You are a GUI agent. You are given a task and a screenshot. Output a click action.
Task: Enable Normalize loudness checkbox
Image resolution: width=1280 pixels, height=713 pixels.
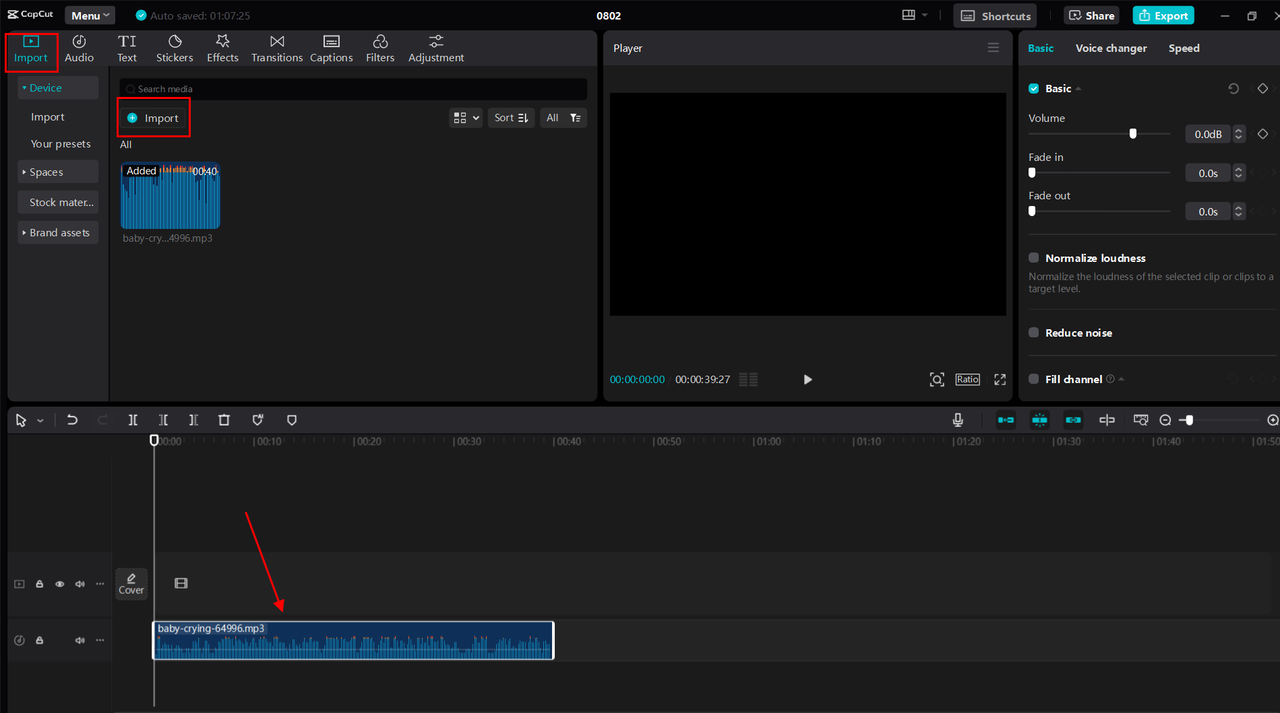pyautogui.click(x=1034, y=258)
